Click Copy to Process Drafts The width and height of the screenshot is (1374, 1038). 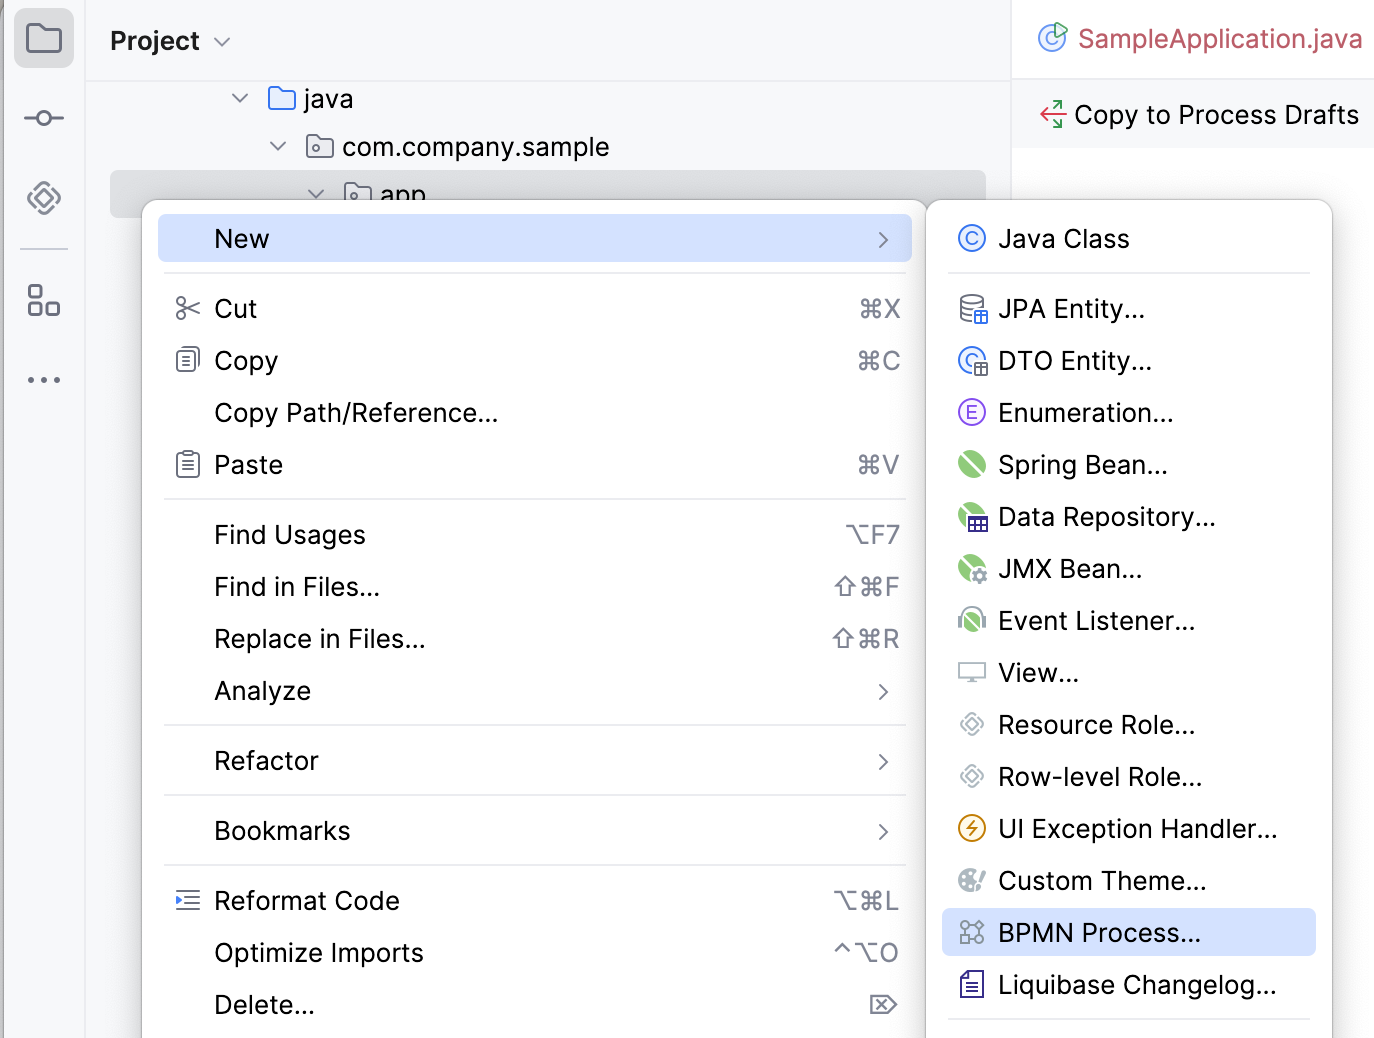click(x=1215, y=114)
